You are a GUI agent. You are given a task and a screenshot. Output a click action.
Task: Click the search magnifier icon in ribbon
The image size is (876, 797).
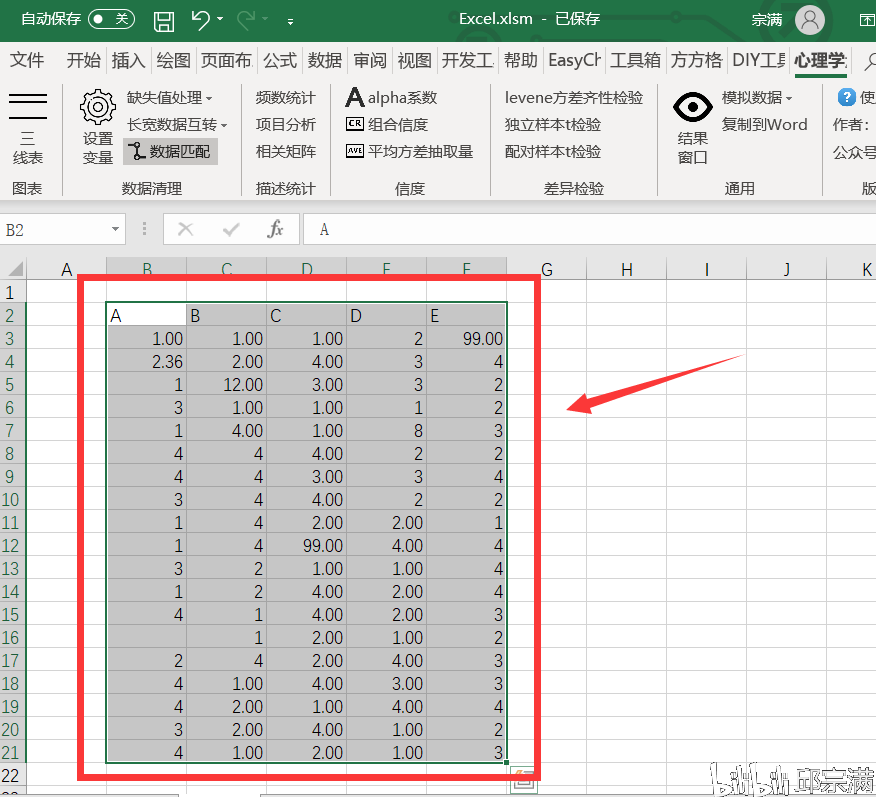(869, 61)
